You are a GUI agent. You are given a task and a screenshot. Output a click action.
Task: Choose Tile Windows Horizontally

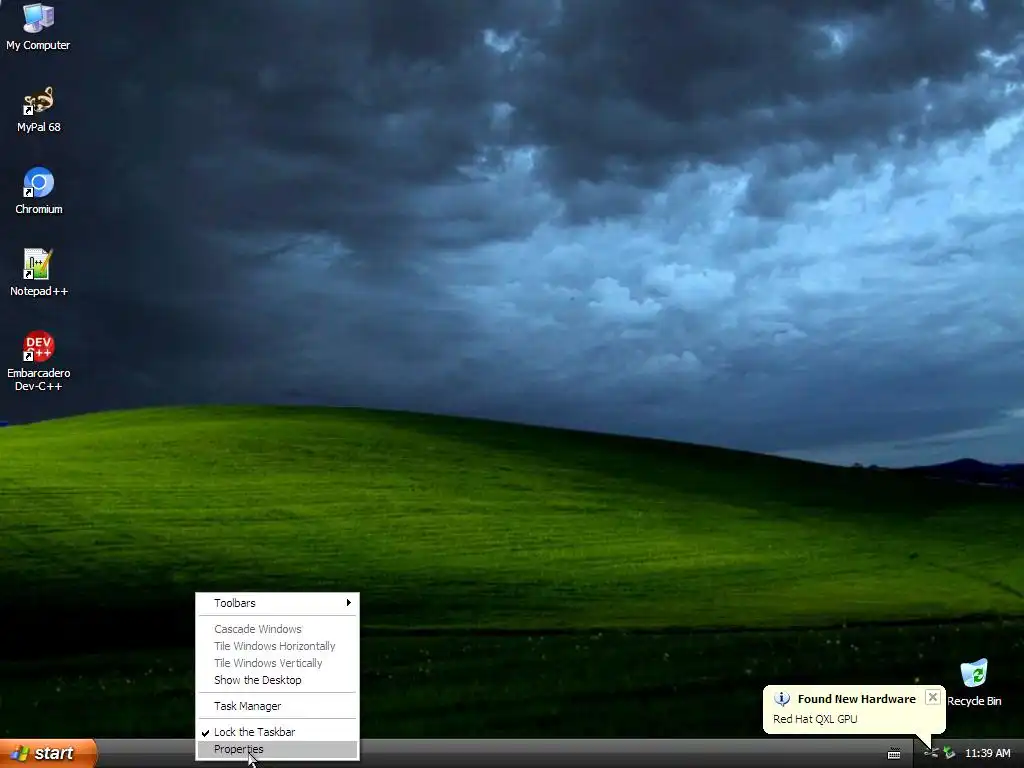pyautogui.click(x=278, y=646)
